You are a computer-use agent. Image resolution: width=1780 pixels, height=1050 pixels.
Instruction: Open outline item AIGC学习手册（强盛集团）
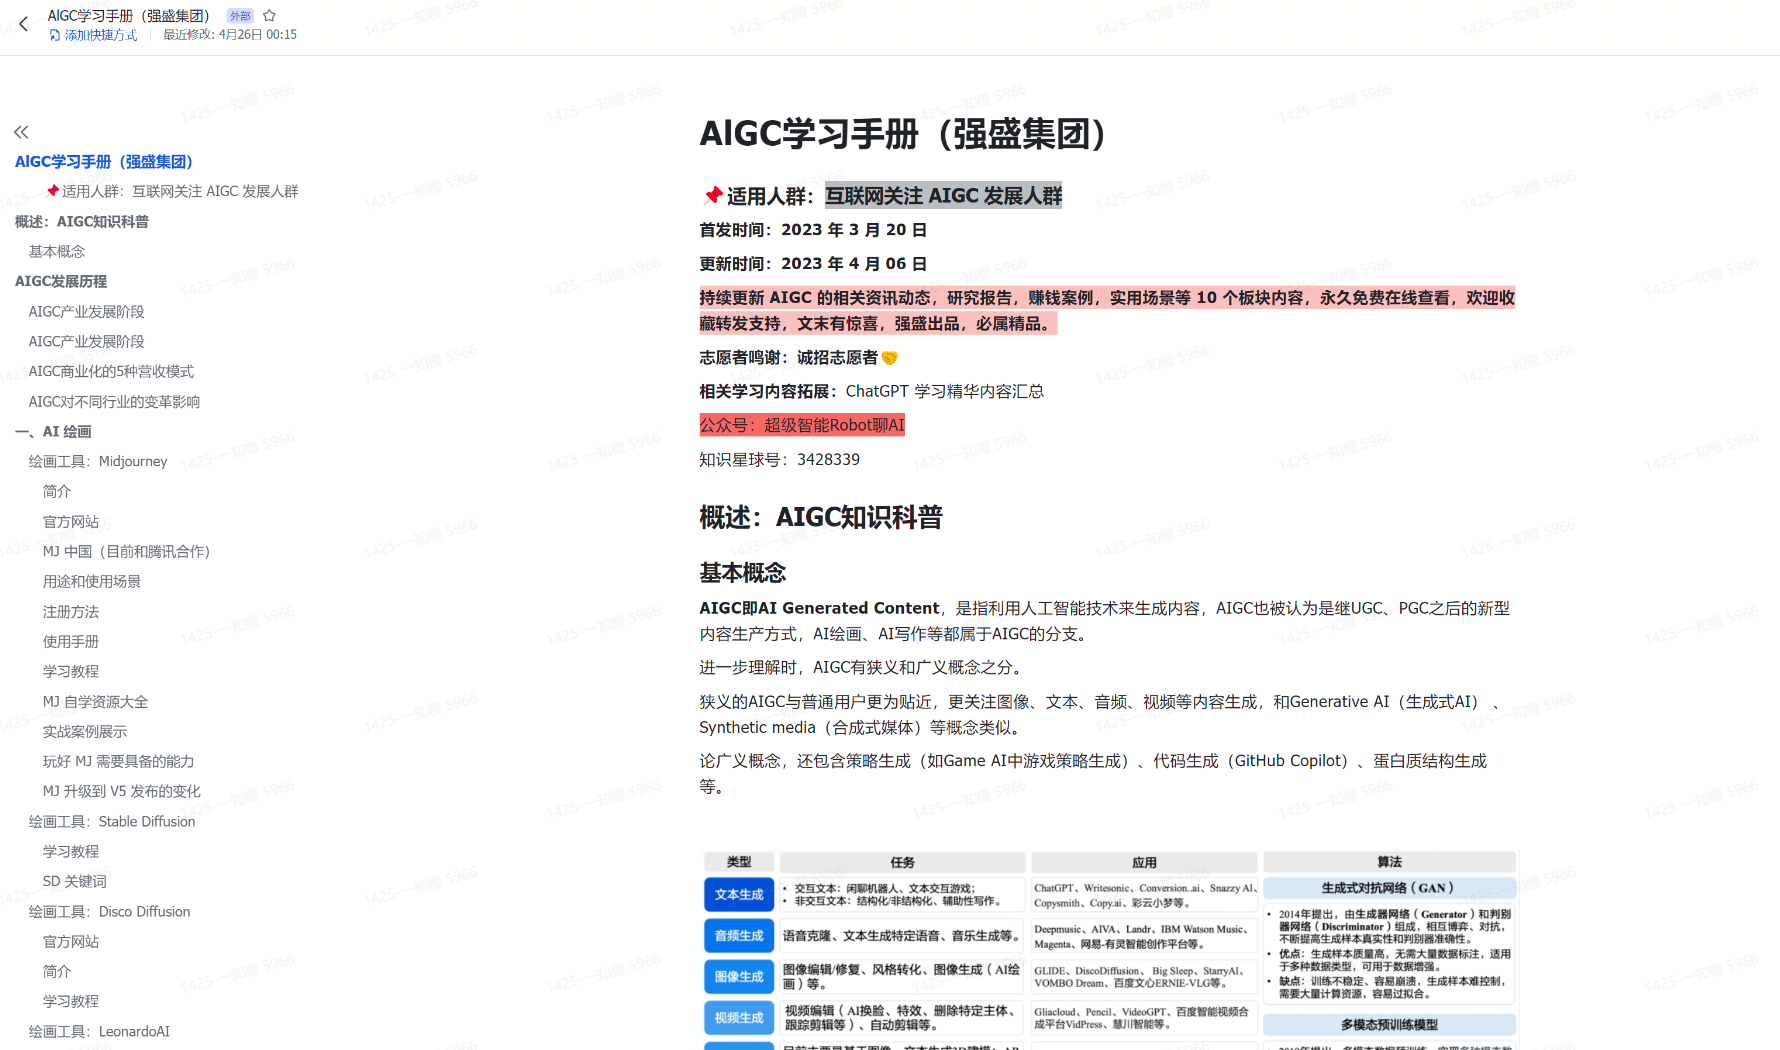(x=104, y=162)
